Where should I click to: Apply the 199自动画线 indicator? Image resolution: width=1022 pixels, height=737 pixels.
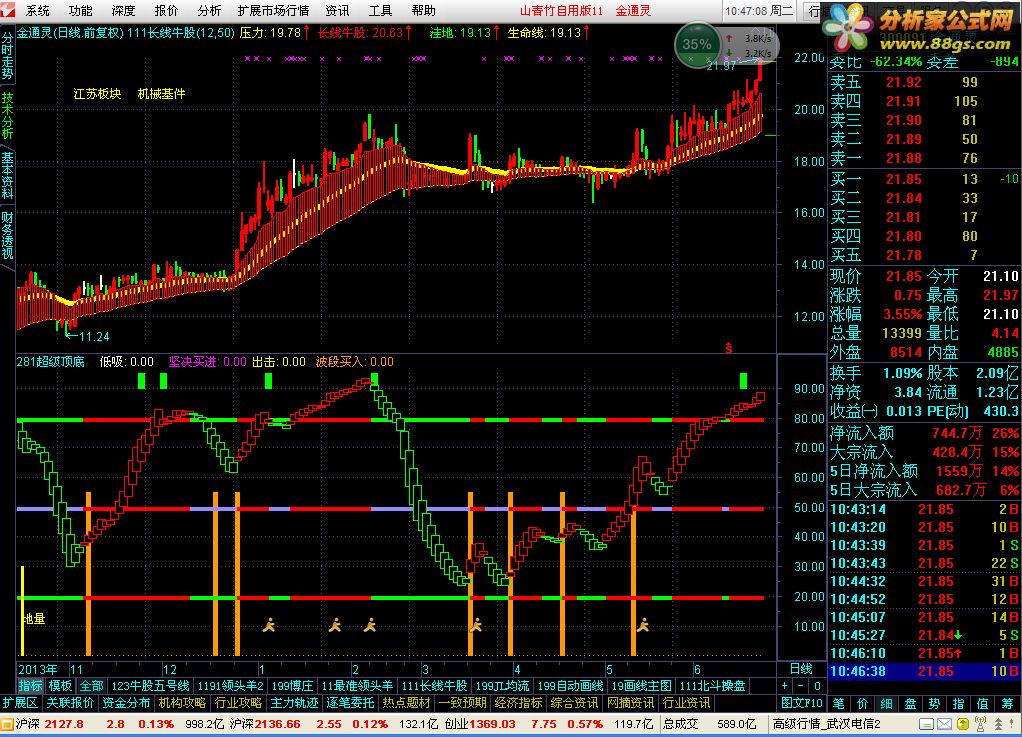(570, 686)
